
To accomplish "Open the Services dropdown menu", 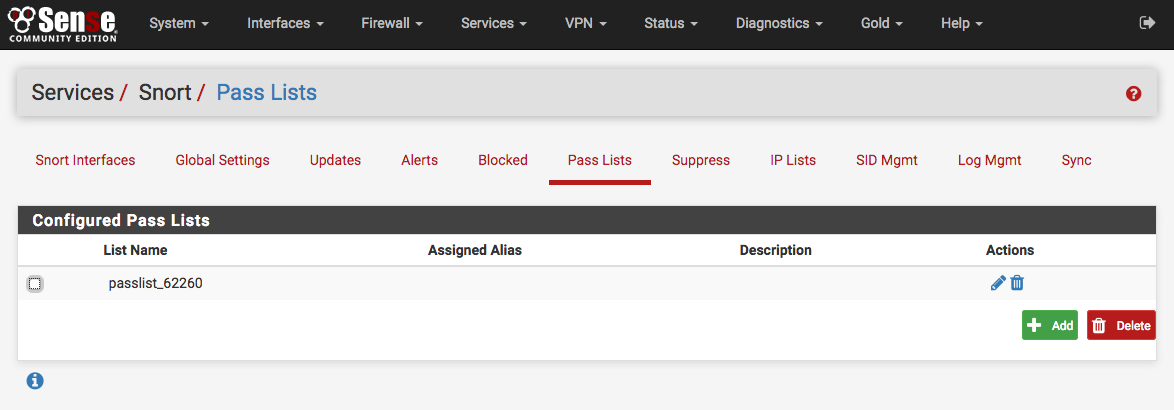I will pos(494,23).
